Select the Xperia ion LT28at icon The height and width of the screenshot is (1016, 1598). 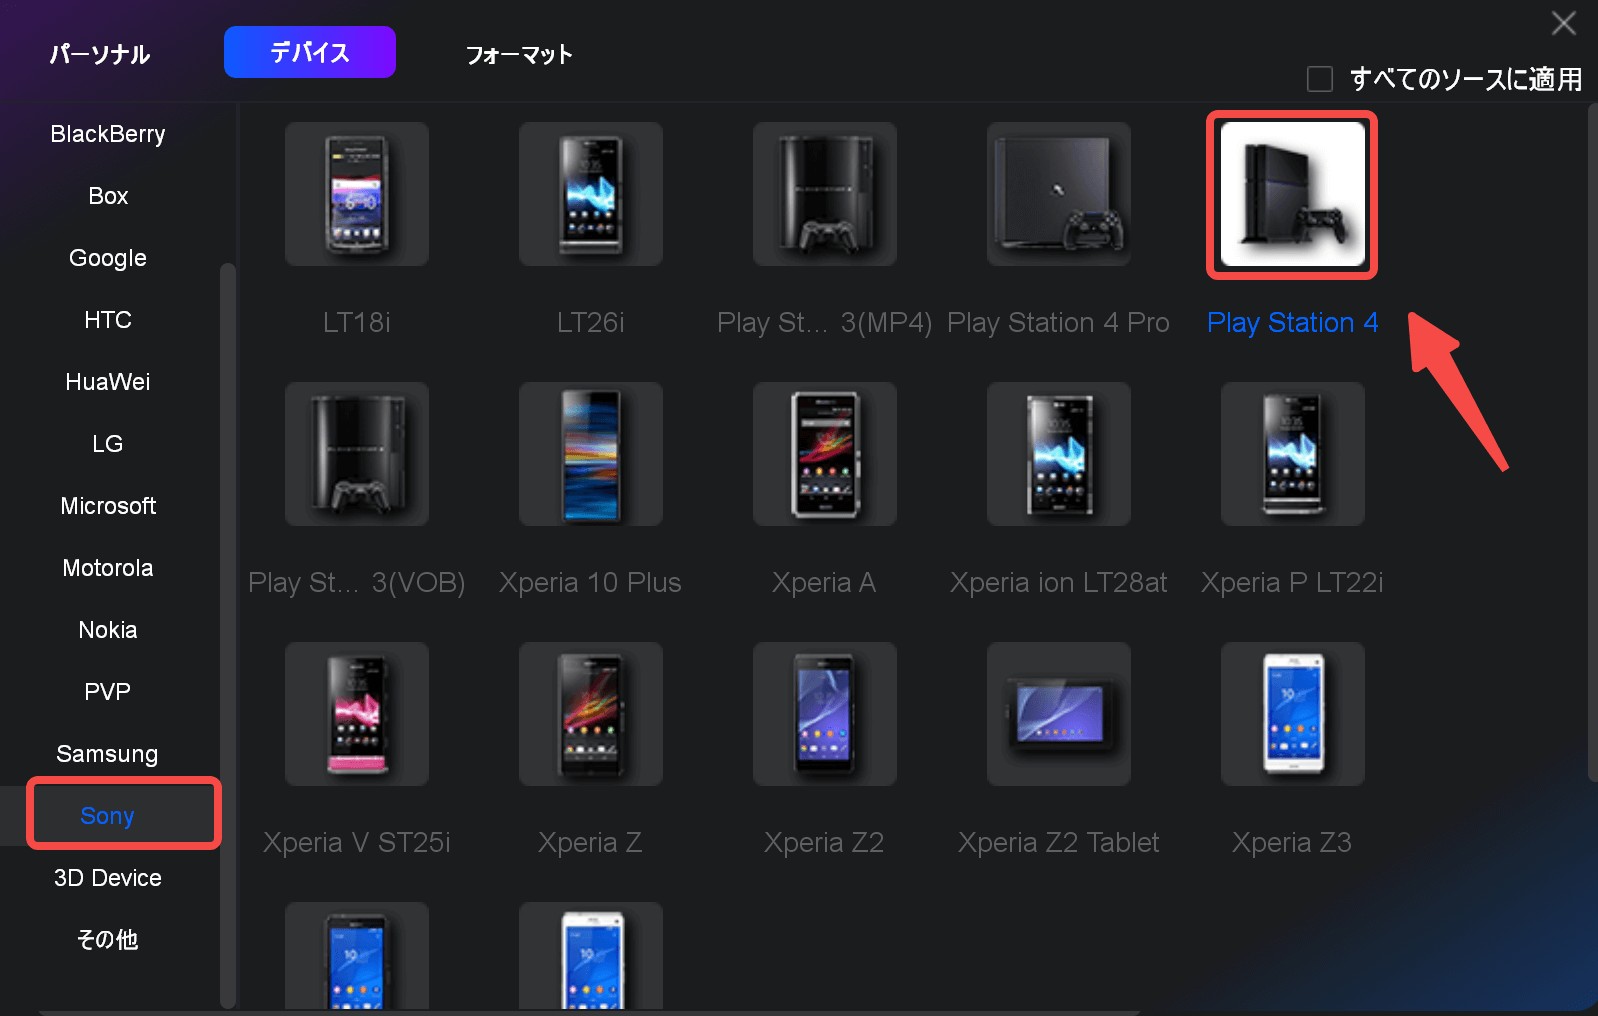[1059, 454]
